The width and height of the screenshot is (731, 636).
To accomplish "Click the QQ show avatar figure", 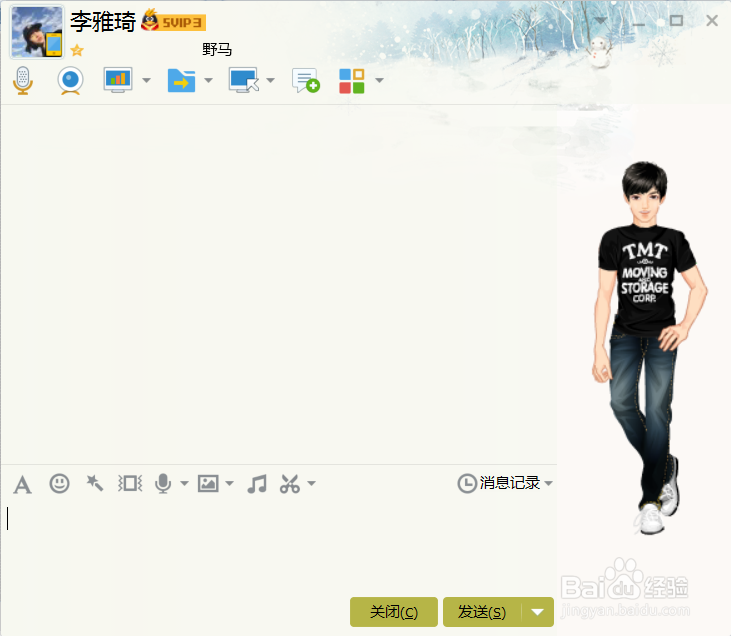I will tap(648, 348).
